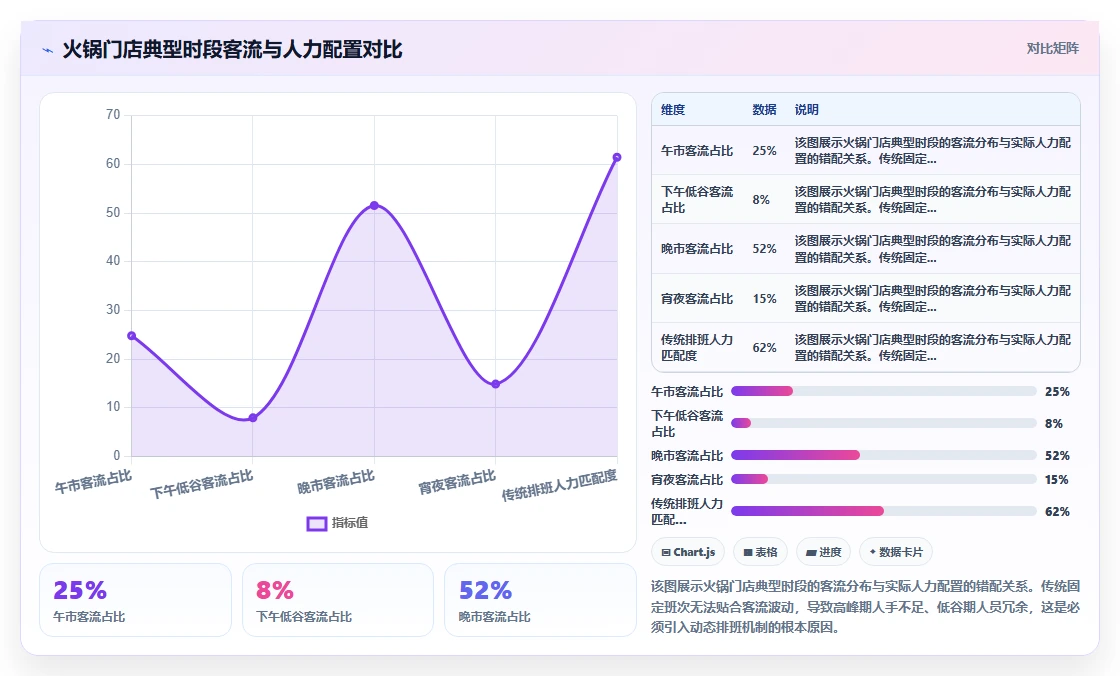This screenshot has height=676, width=1120.
Task: Click the 8% value in the table
Action: pyautogui.click(x=761, y=199)
